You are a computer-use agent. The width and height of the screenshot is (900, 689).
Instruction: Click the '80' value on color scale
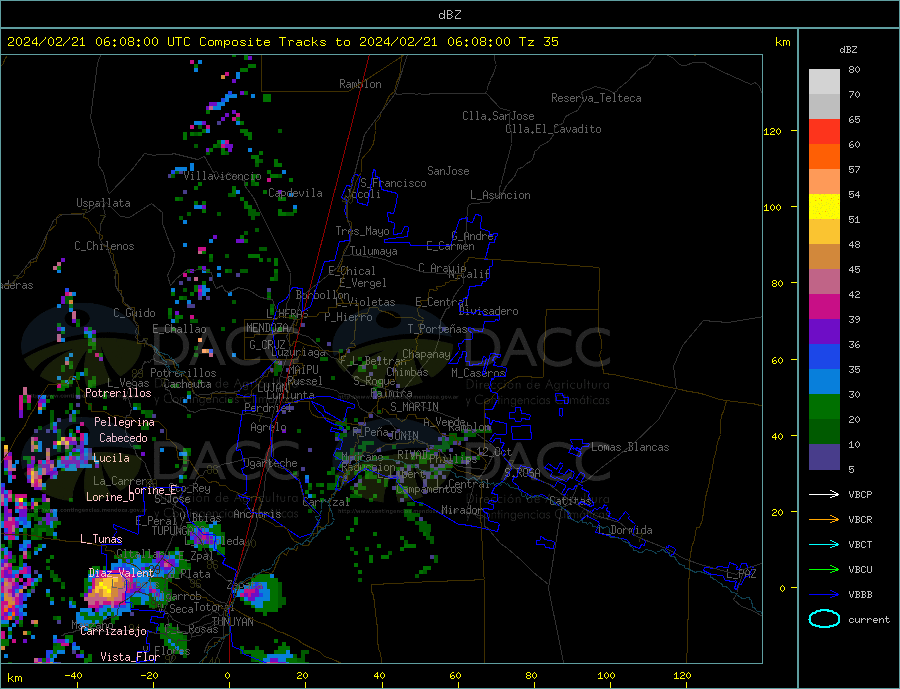click(854, 69)
